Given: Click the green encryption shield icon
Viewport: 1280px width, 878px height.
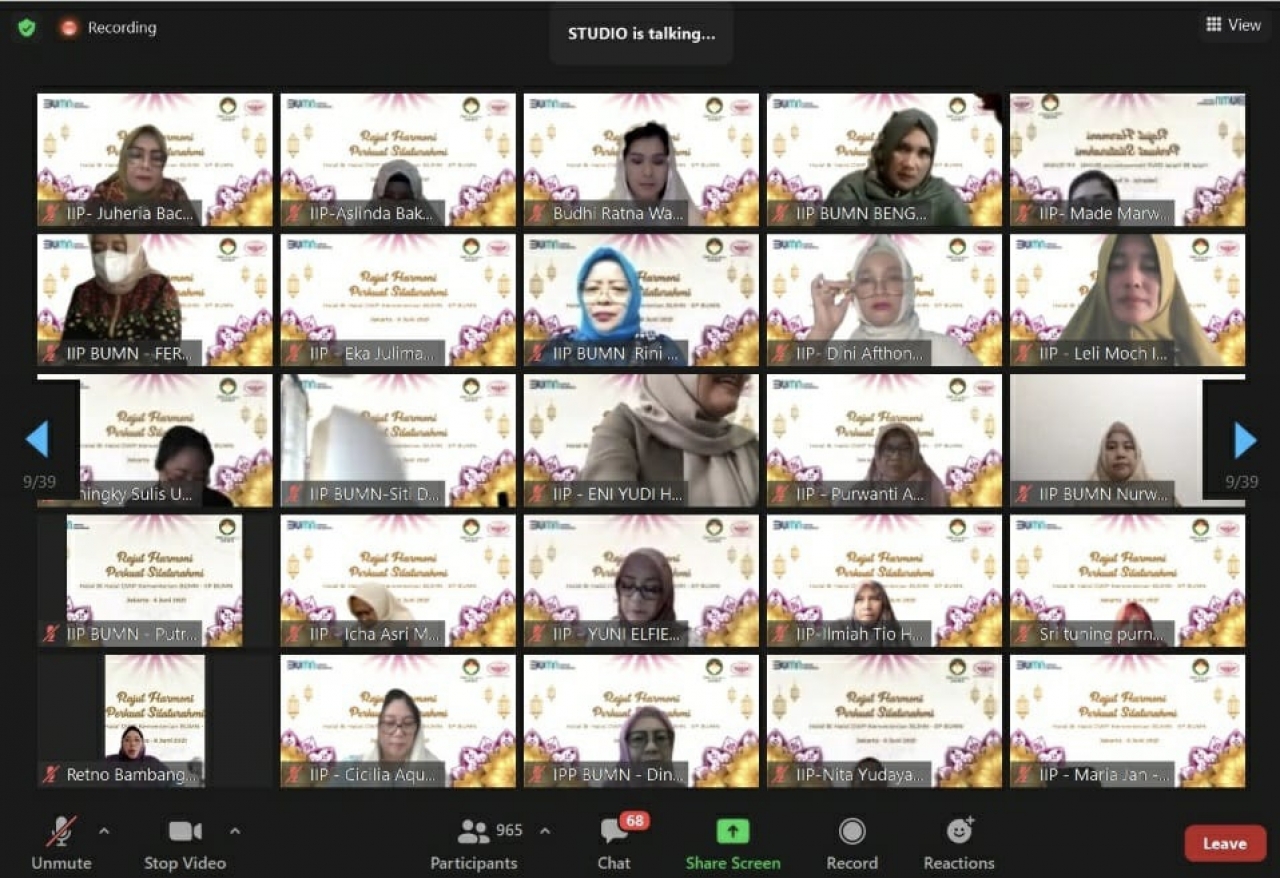Looking at the screenshot, I should point(27,28).
